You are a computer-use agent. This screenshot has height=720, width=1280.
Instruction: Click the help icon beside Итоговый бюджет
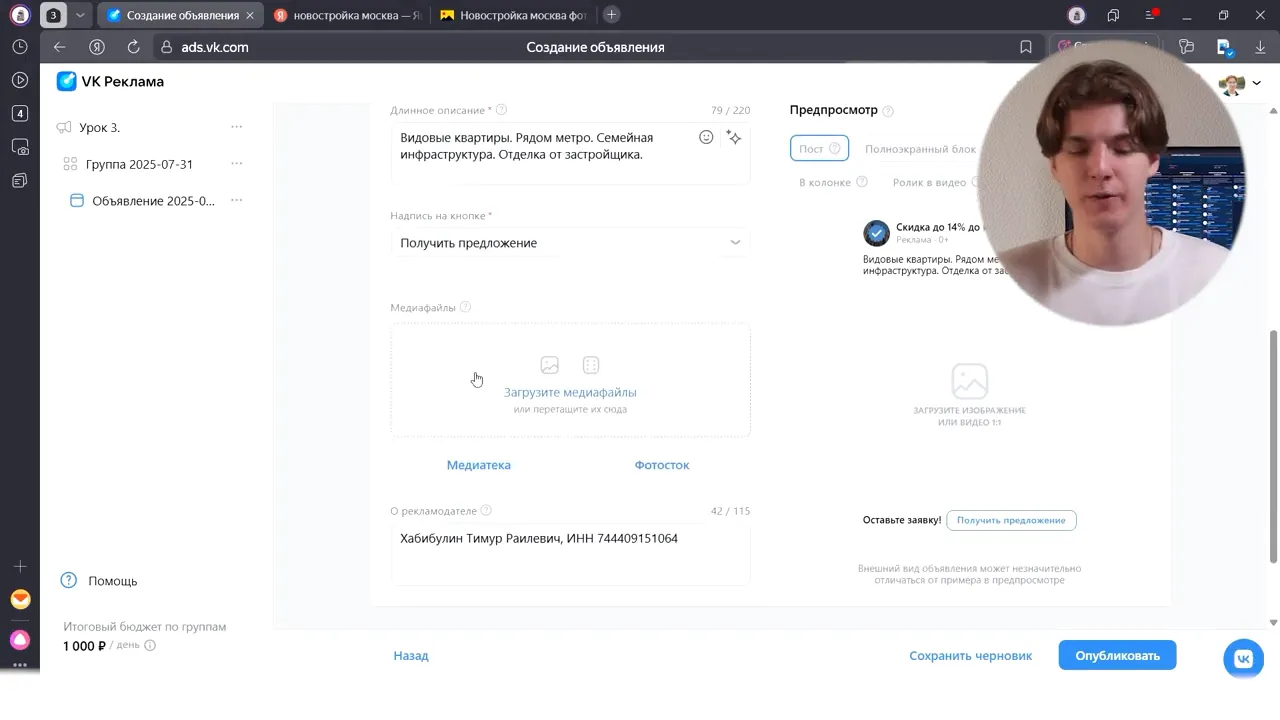148,645
